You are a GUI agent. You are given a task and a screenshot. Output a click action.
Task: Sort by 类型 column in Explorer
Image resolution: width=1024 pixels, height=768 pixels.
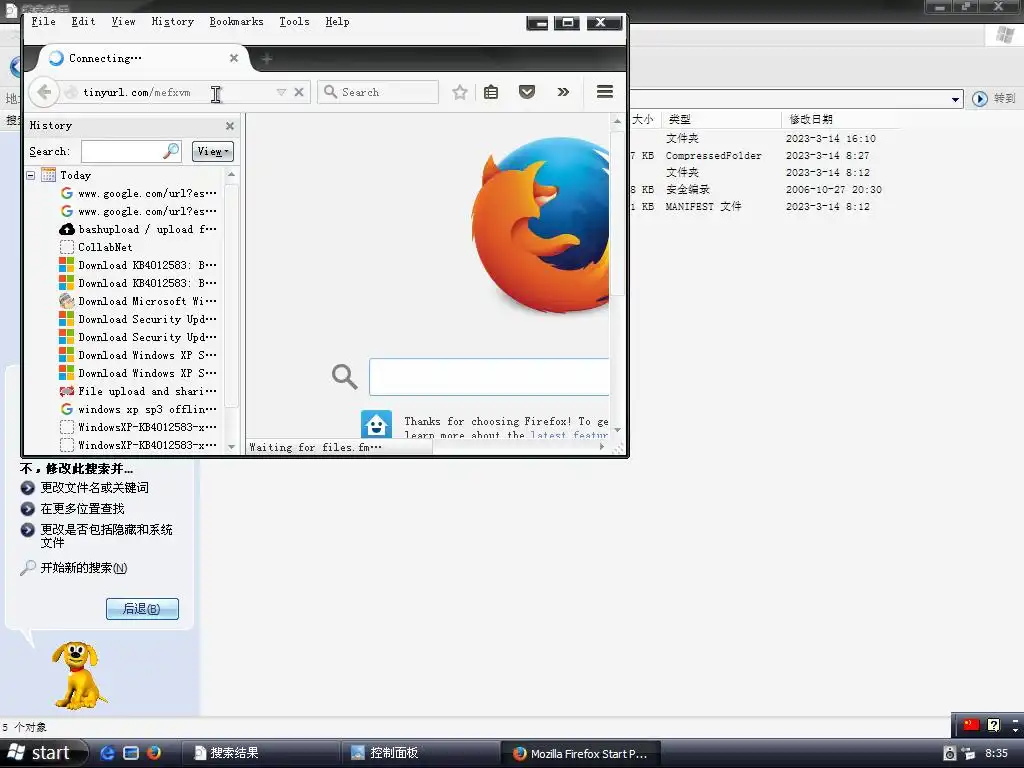tap(721, 119)
